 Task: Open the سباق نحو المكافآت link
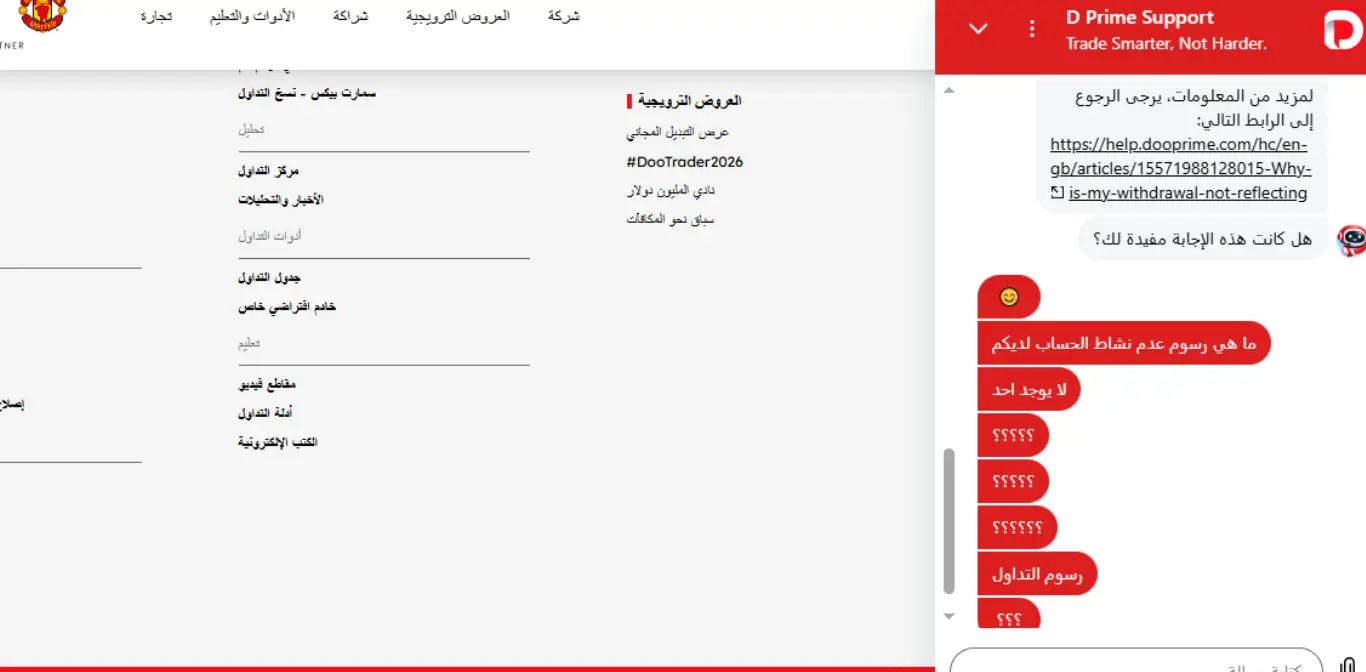click(670, 219)
